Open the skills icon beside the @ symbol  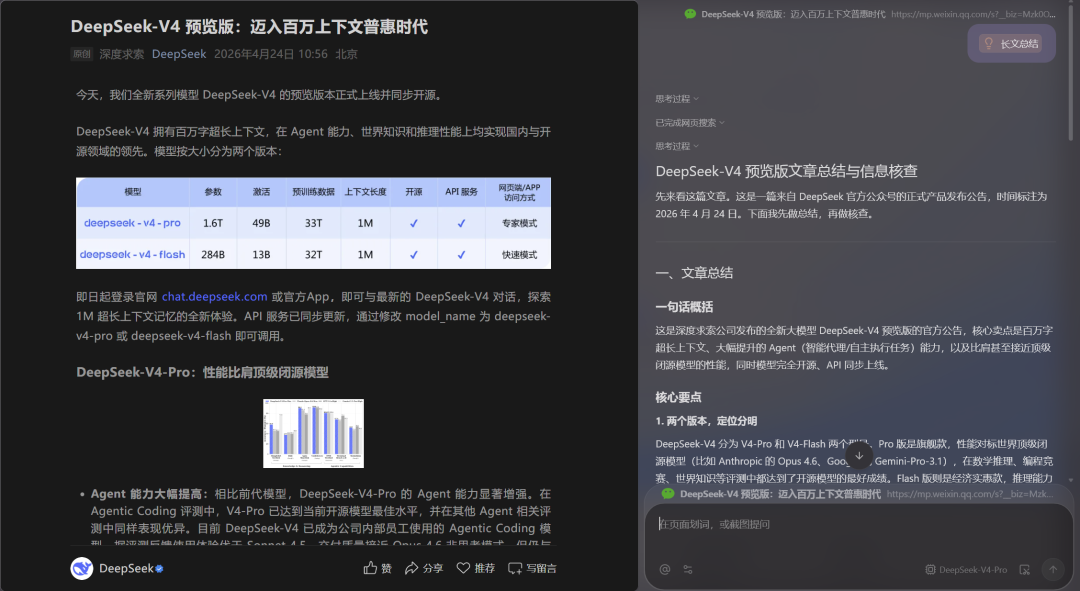(x=687, y=569)
